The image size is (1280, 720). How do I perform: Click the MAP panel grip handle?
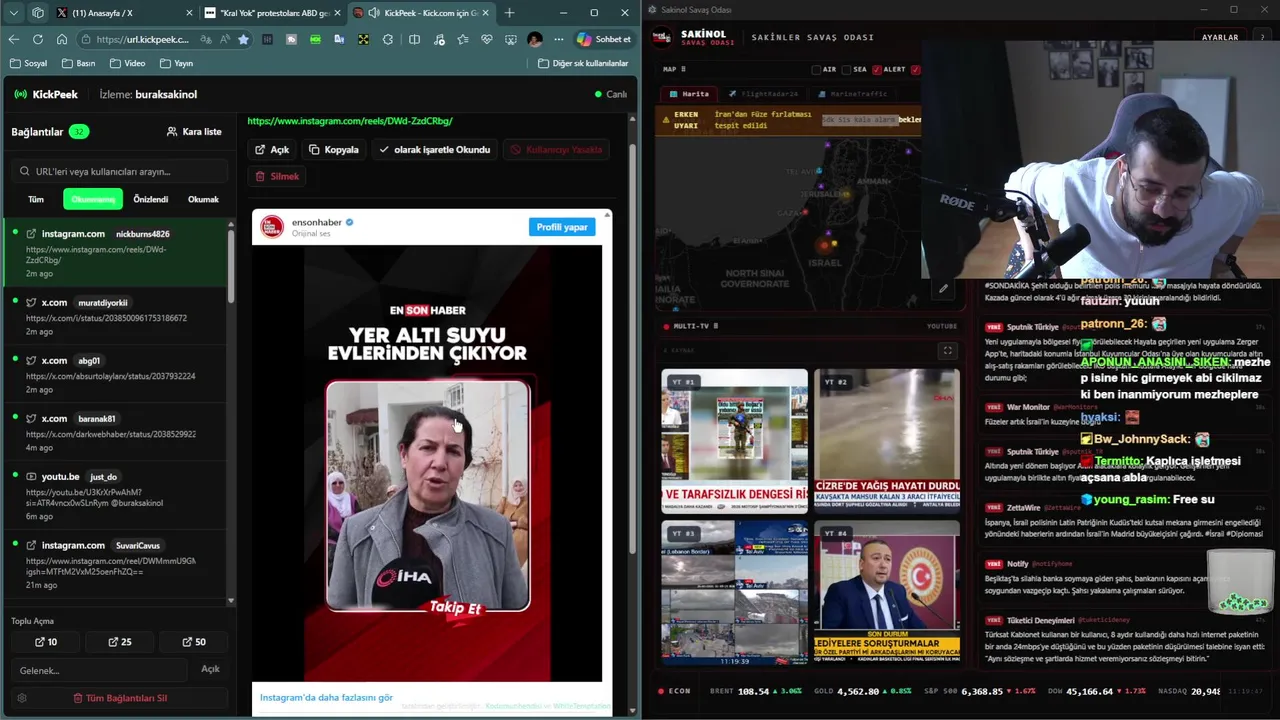point(685,70)
